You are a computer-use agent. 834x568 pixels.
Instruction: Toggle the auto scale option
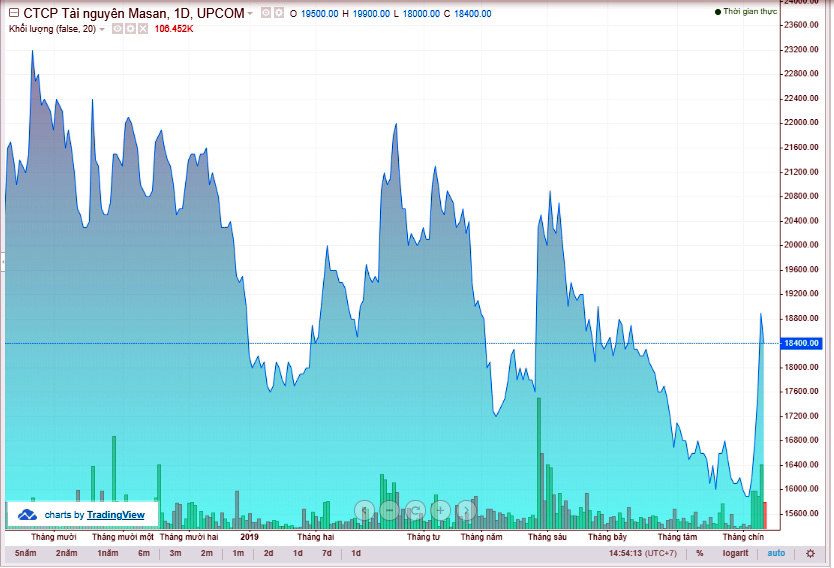point(777,553)
